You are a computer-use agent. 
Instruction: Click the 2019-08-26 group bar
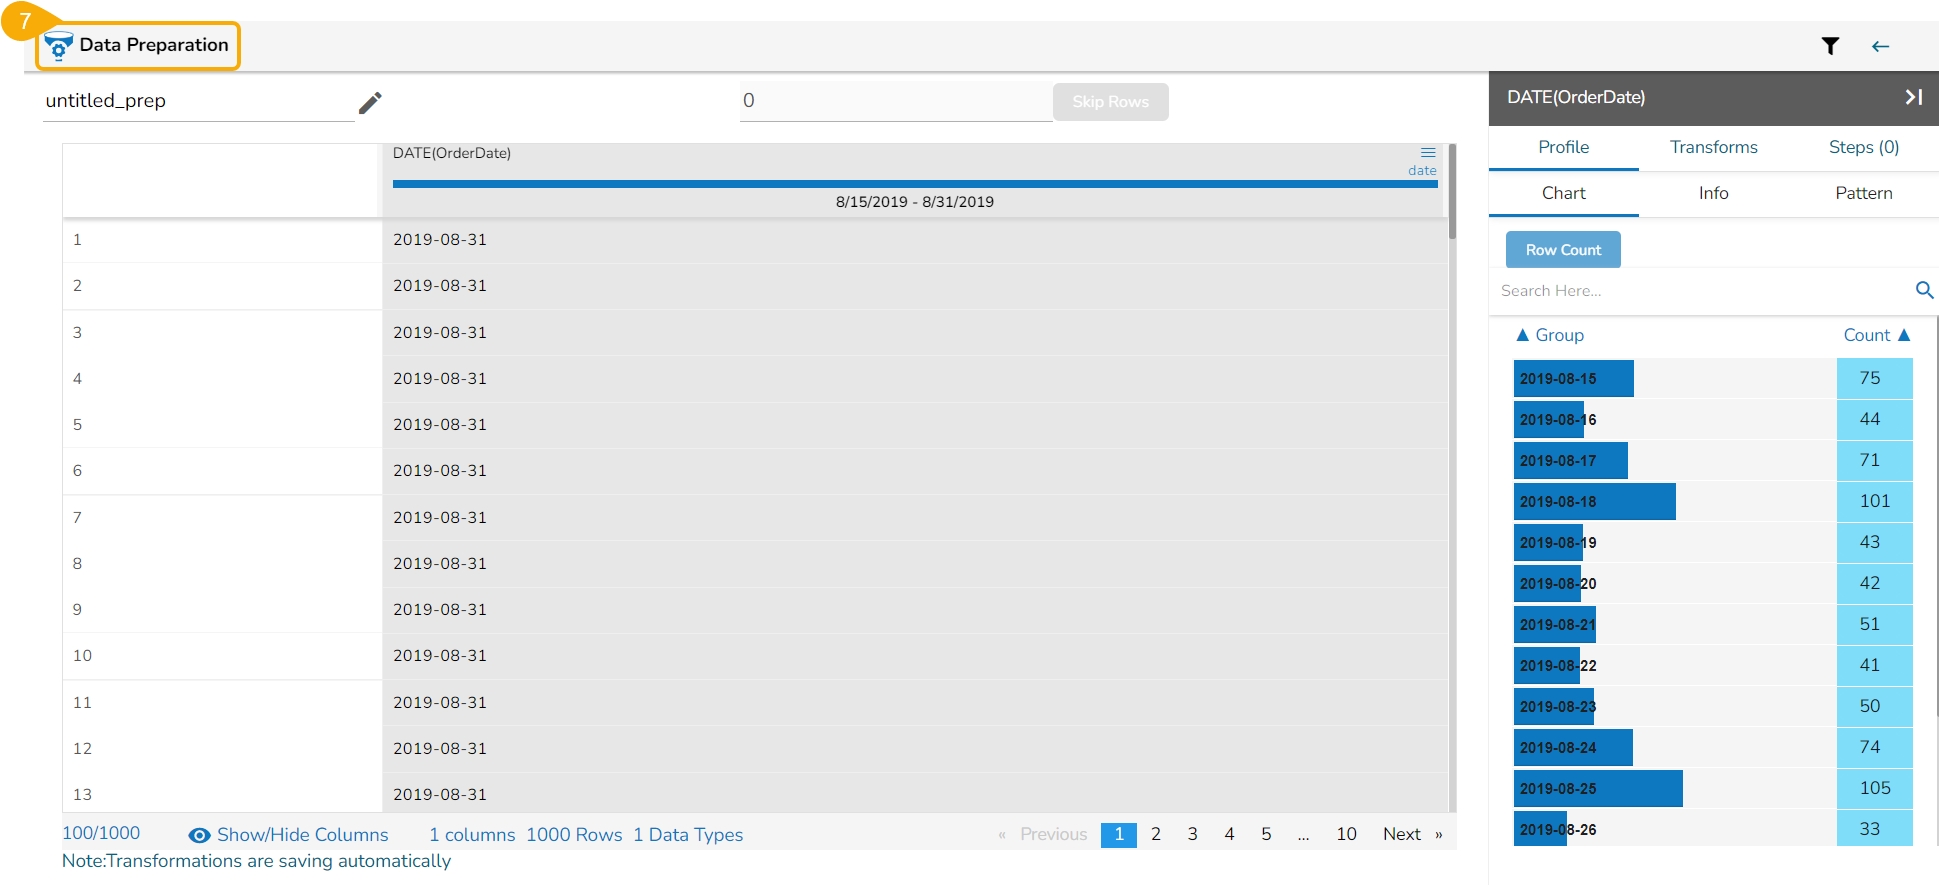[x=1541, y=830]
